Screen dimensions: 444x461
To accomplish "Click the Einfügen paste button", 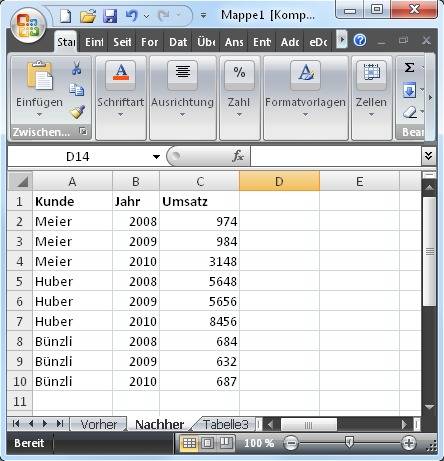I will pyautogui.click(x=39, y=89).
